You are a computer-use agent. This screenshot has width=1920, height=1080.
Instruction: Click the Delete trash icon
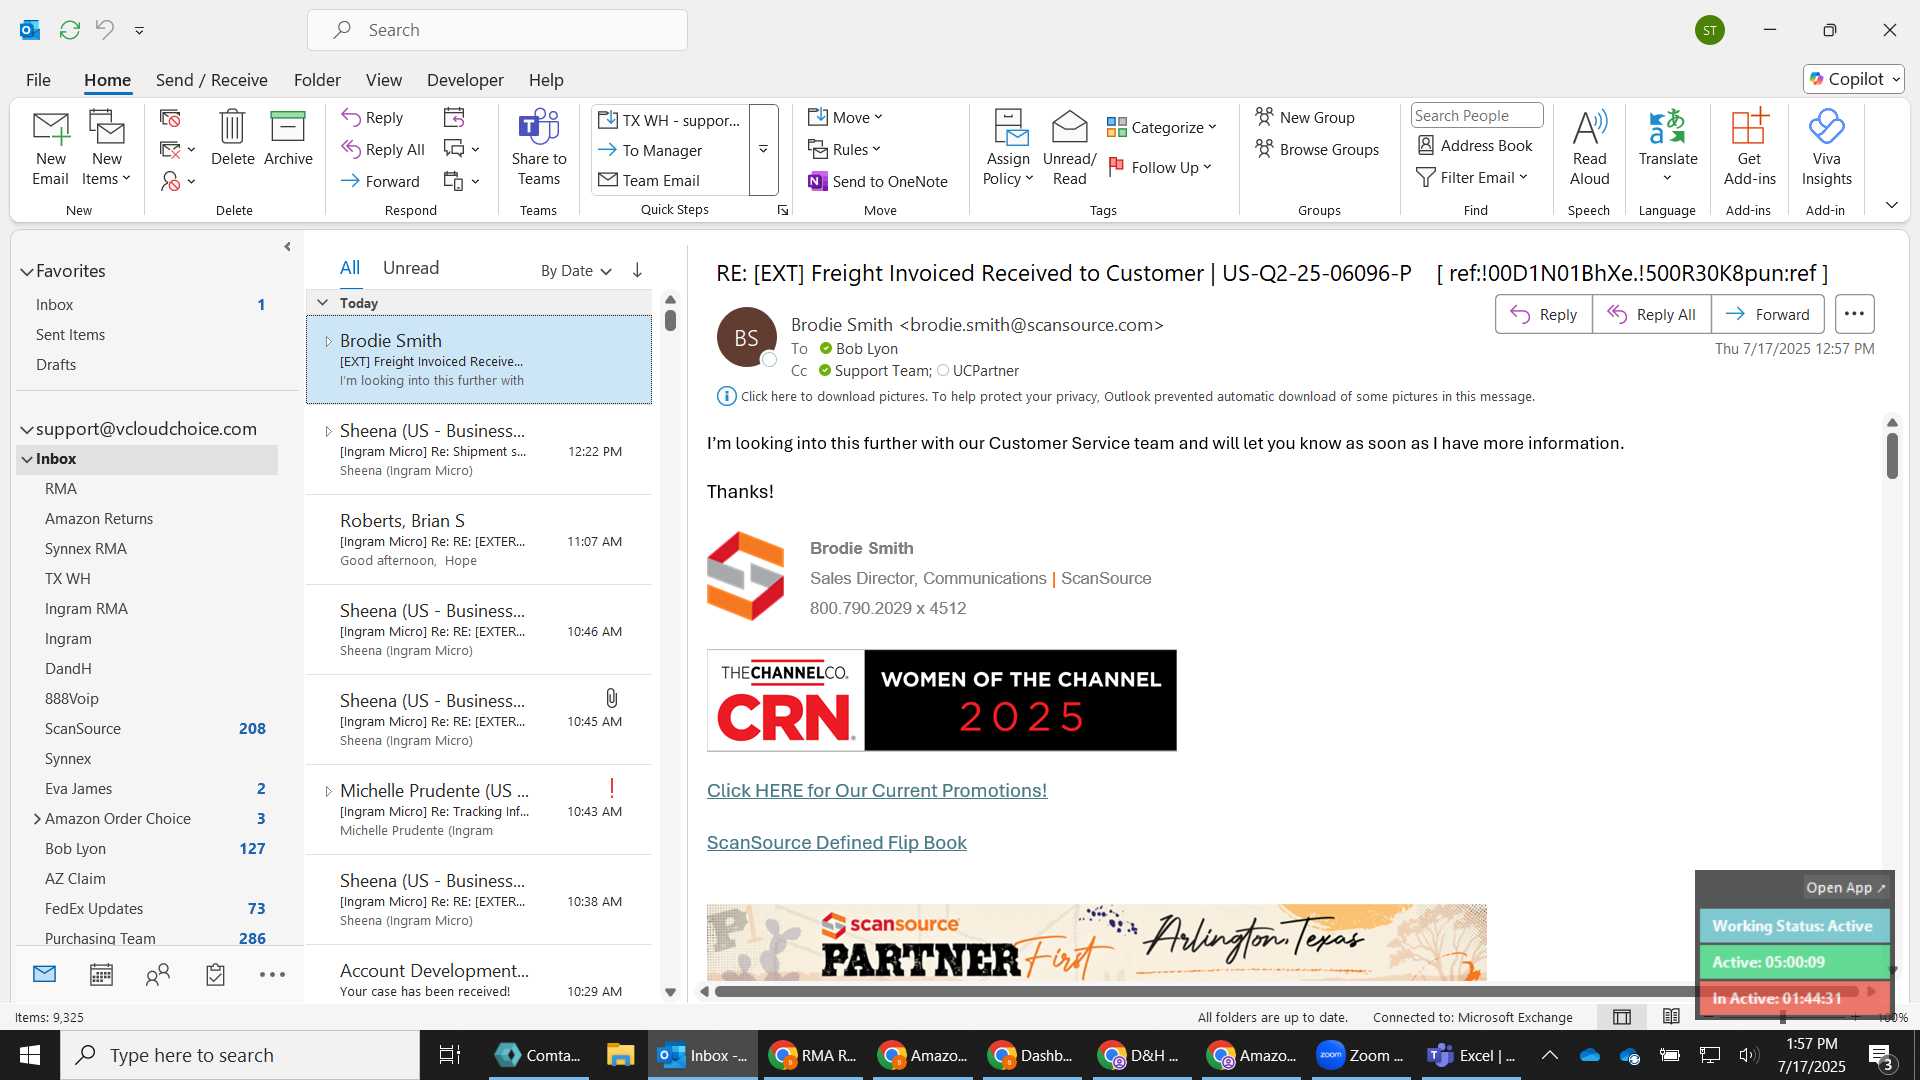(232, 138)
